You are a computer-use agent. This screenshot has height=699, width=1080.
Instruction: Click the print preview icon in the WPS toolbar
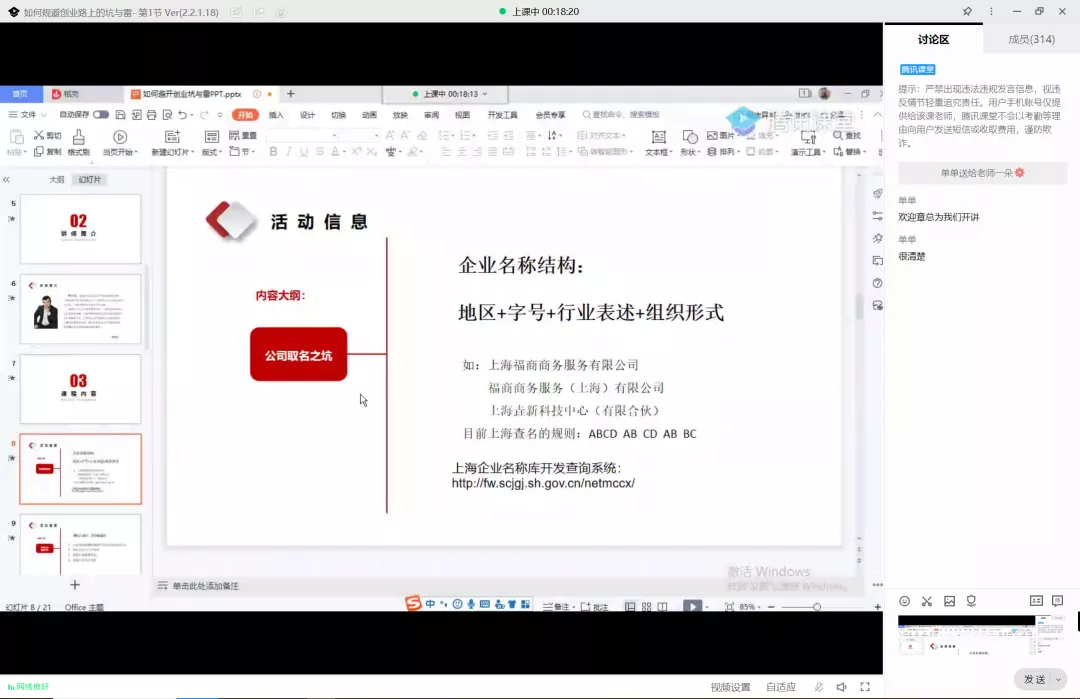pyautogui.click(x=167, y=114)
